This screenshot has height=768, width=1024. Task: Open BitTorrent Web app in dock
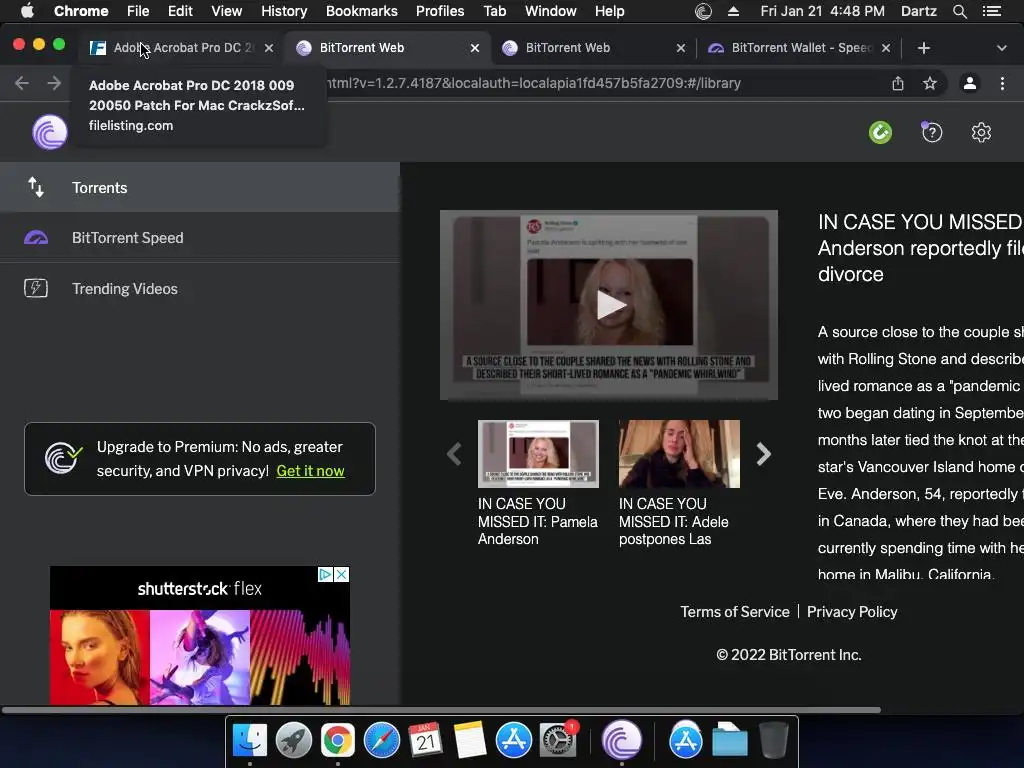click(621, 739)
